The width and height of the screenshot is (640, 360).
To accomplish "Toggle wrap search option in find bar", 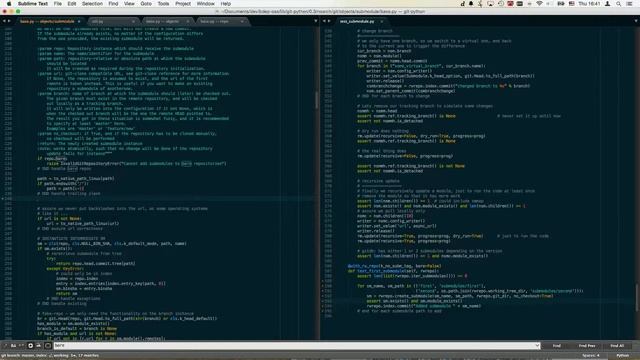I will [x=30, y=345].
